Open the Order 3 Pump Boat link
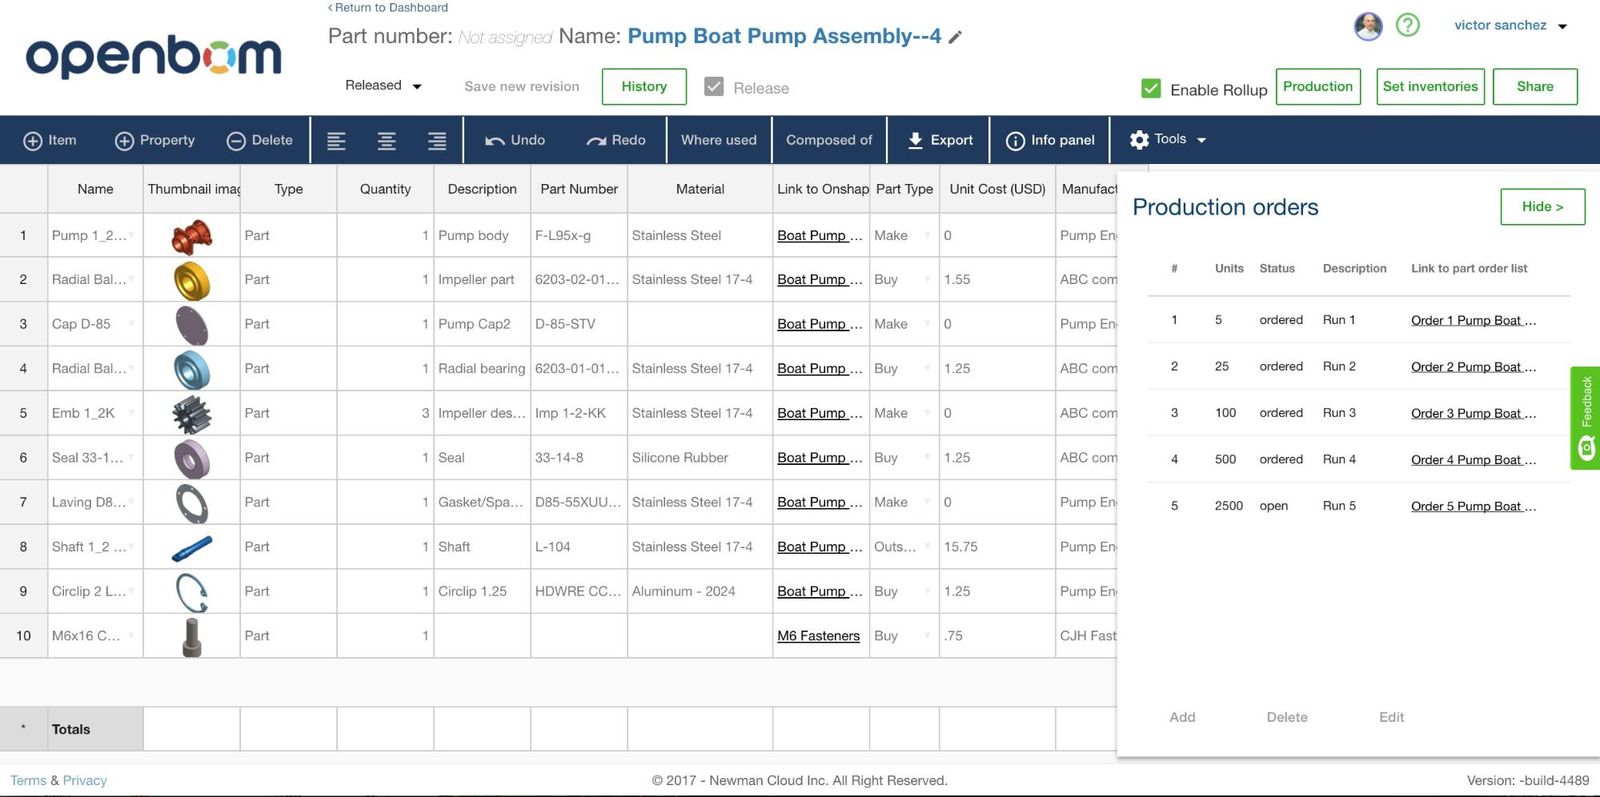Screen dimensions: 1600x797 (x=1472, y=413)
